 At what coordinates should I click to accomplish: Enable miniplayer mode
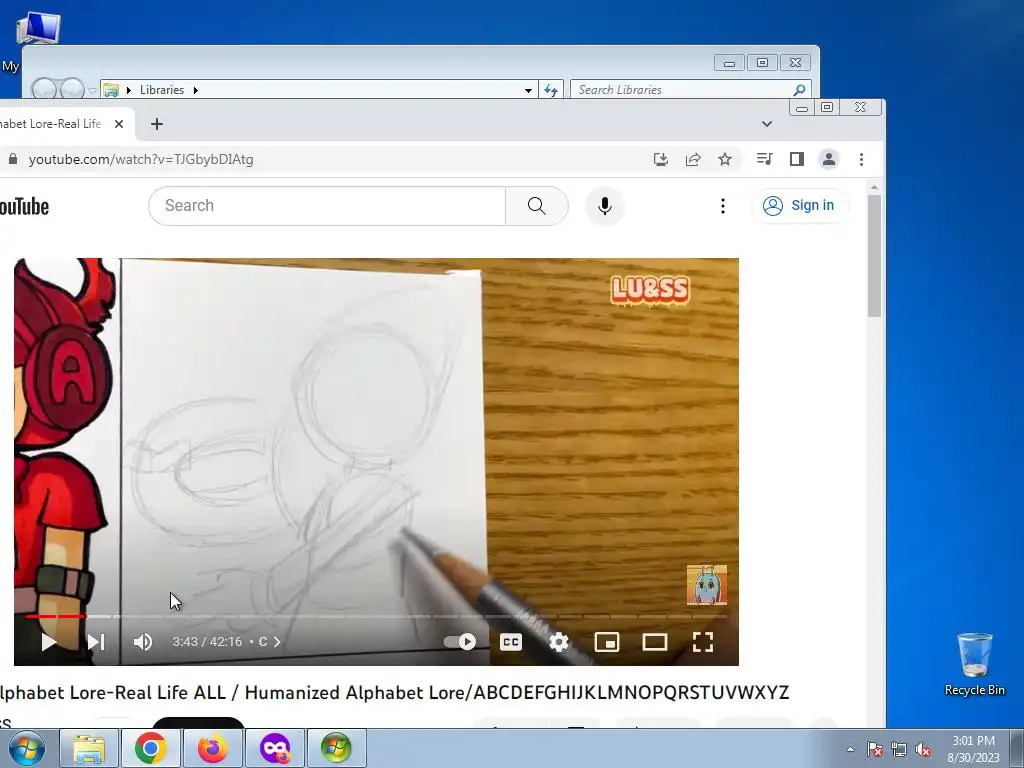coord(607,642)
